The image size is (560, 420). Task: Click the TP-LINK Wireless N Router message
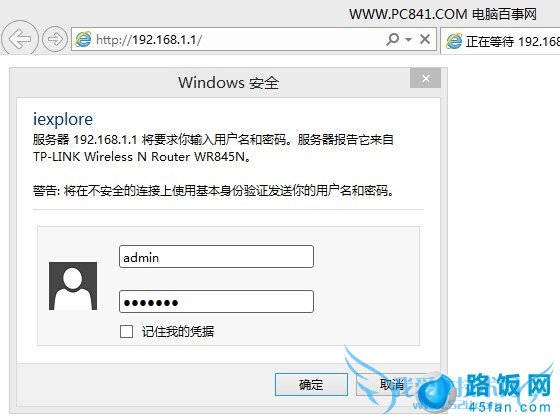coord(141,157)
